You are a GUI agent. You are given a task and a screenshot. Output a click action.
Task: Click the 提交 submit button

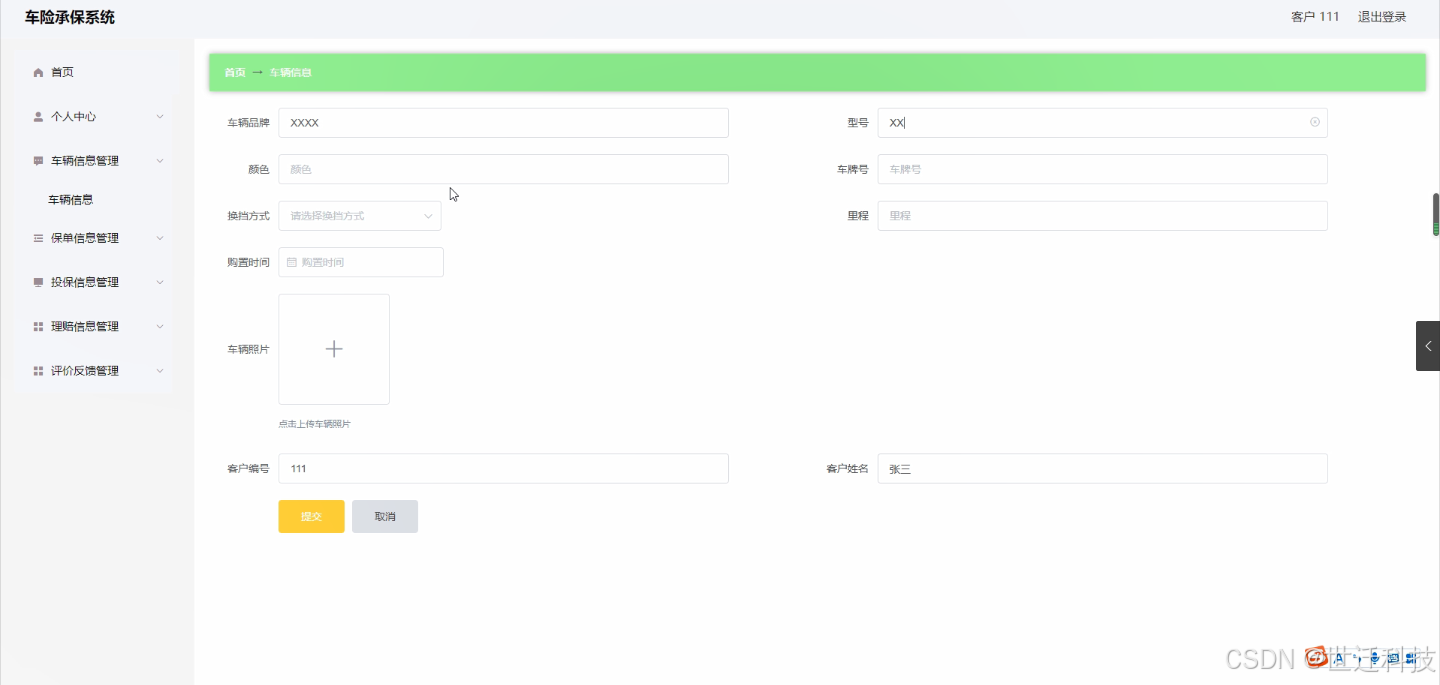(x=311, y=516)
